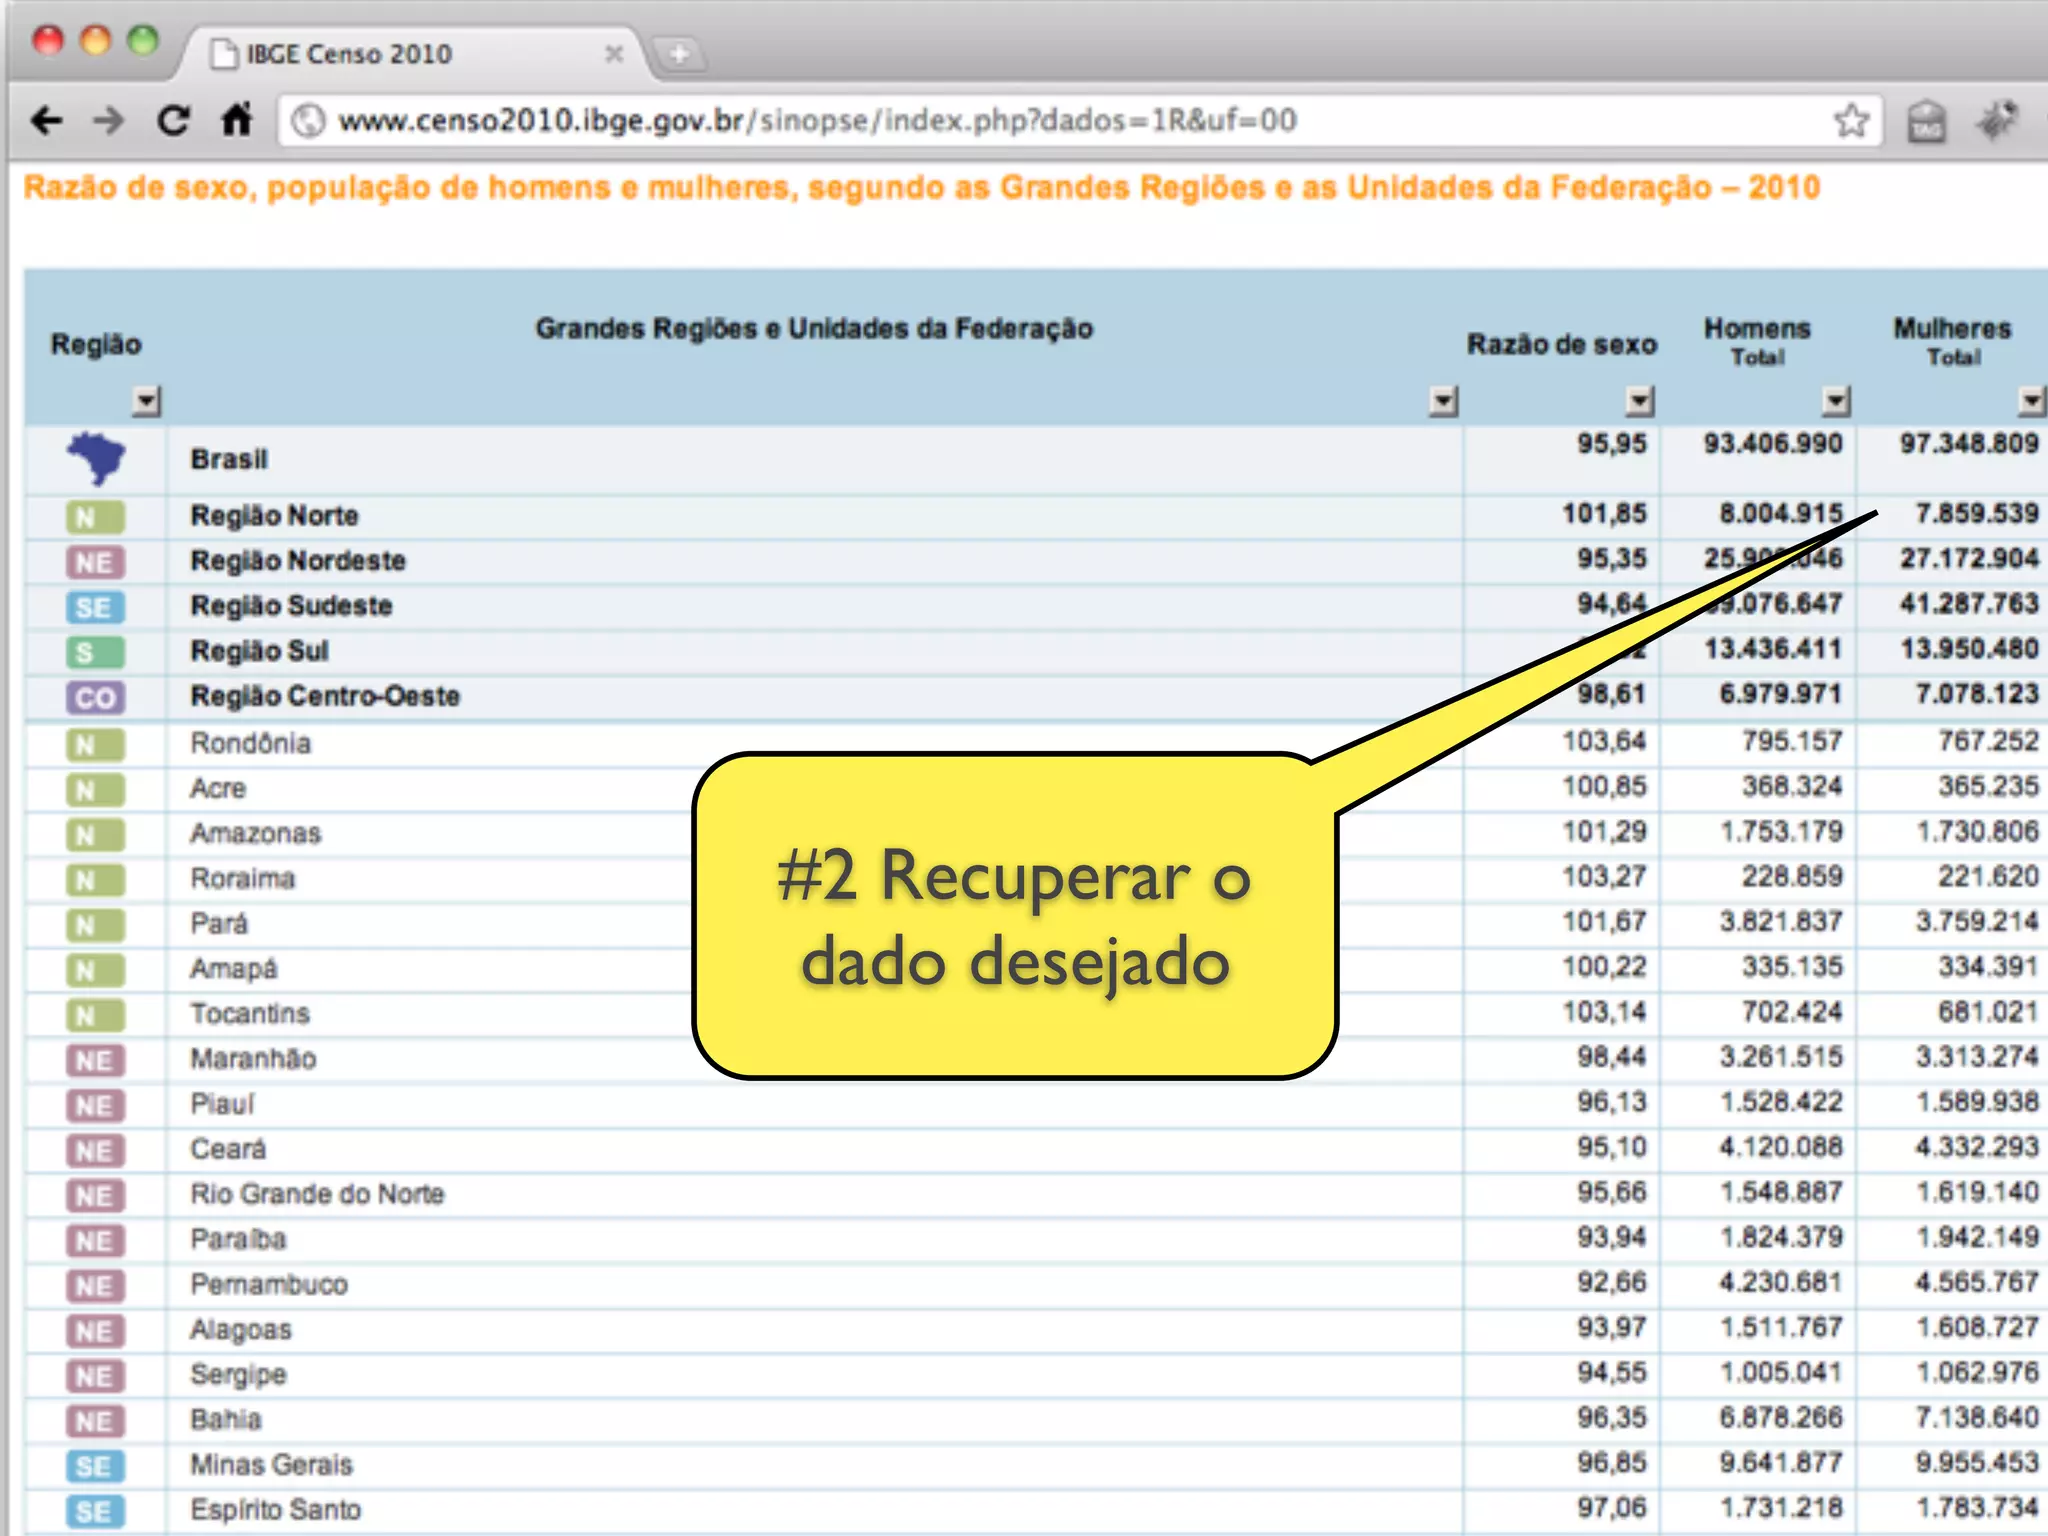2048x1536 pixels.
Task: Go forward with the browser forward arrow
Action: [108, 121]
